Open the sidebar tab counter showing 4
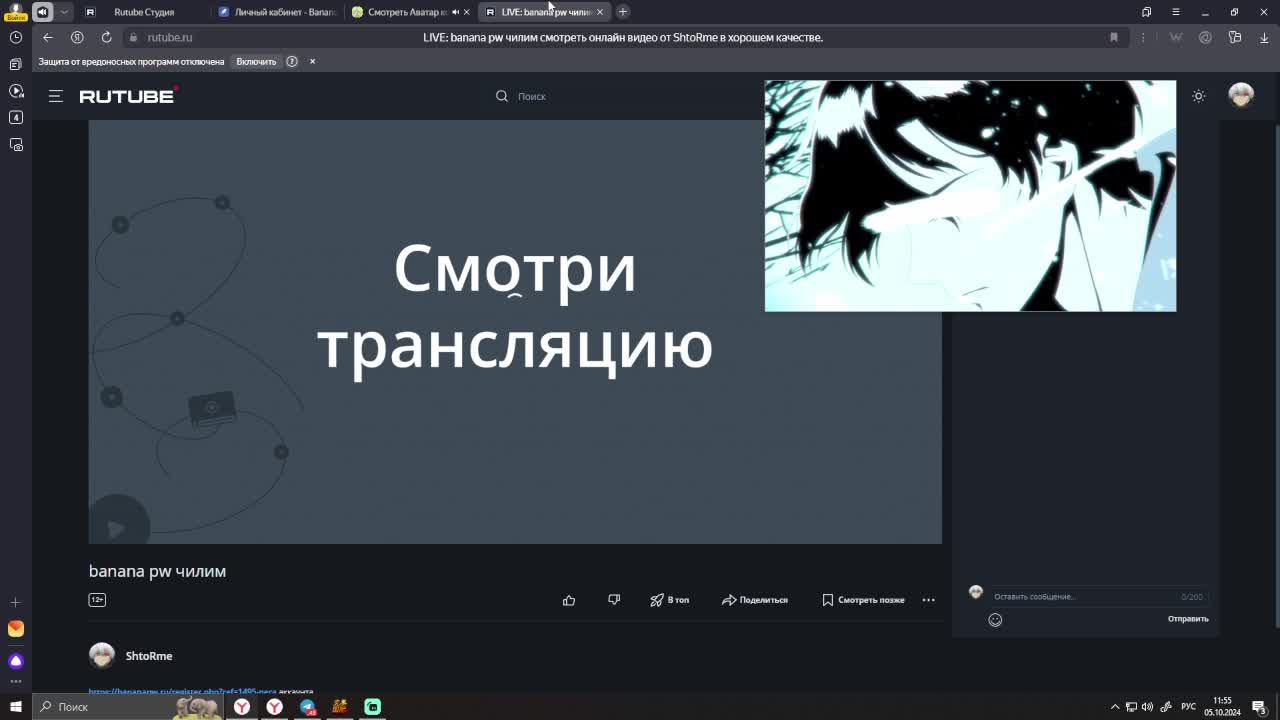This screenshot has height=720, width=1280. [16, 118]
